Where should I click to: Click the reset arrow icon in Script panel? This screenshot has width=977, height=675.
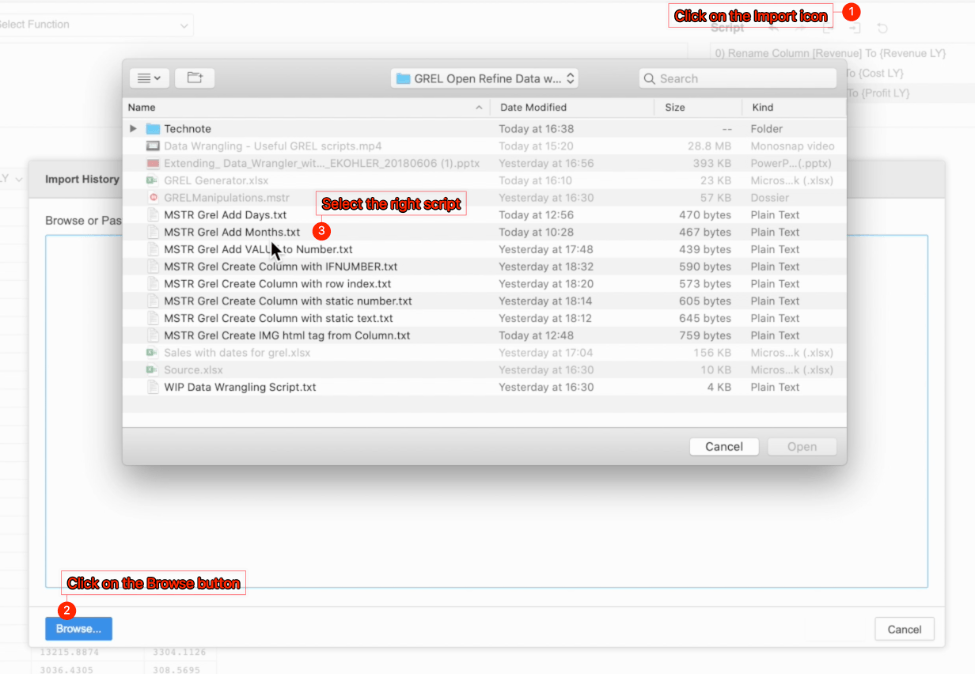[x=882, y=29]
